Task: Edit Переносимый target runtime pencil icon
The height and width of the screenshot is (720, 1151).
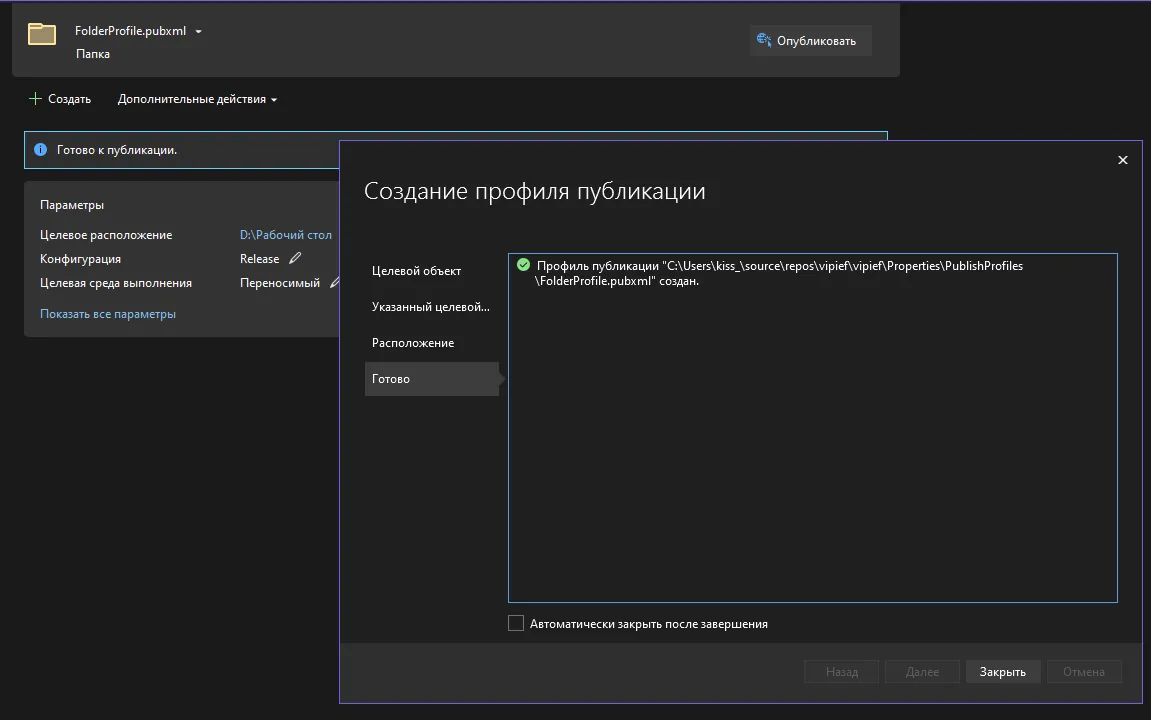Action: coord(334,283)
